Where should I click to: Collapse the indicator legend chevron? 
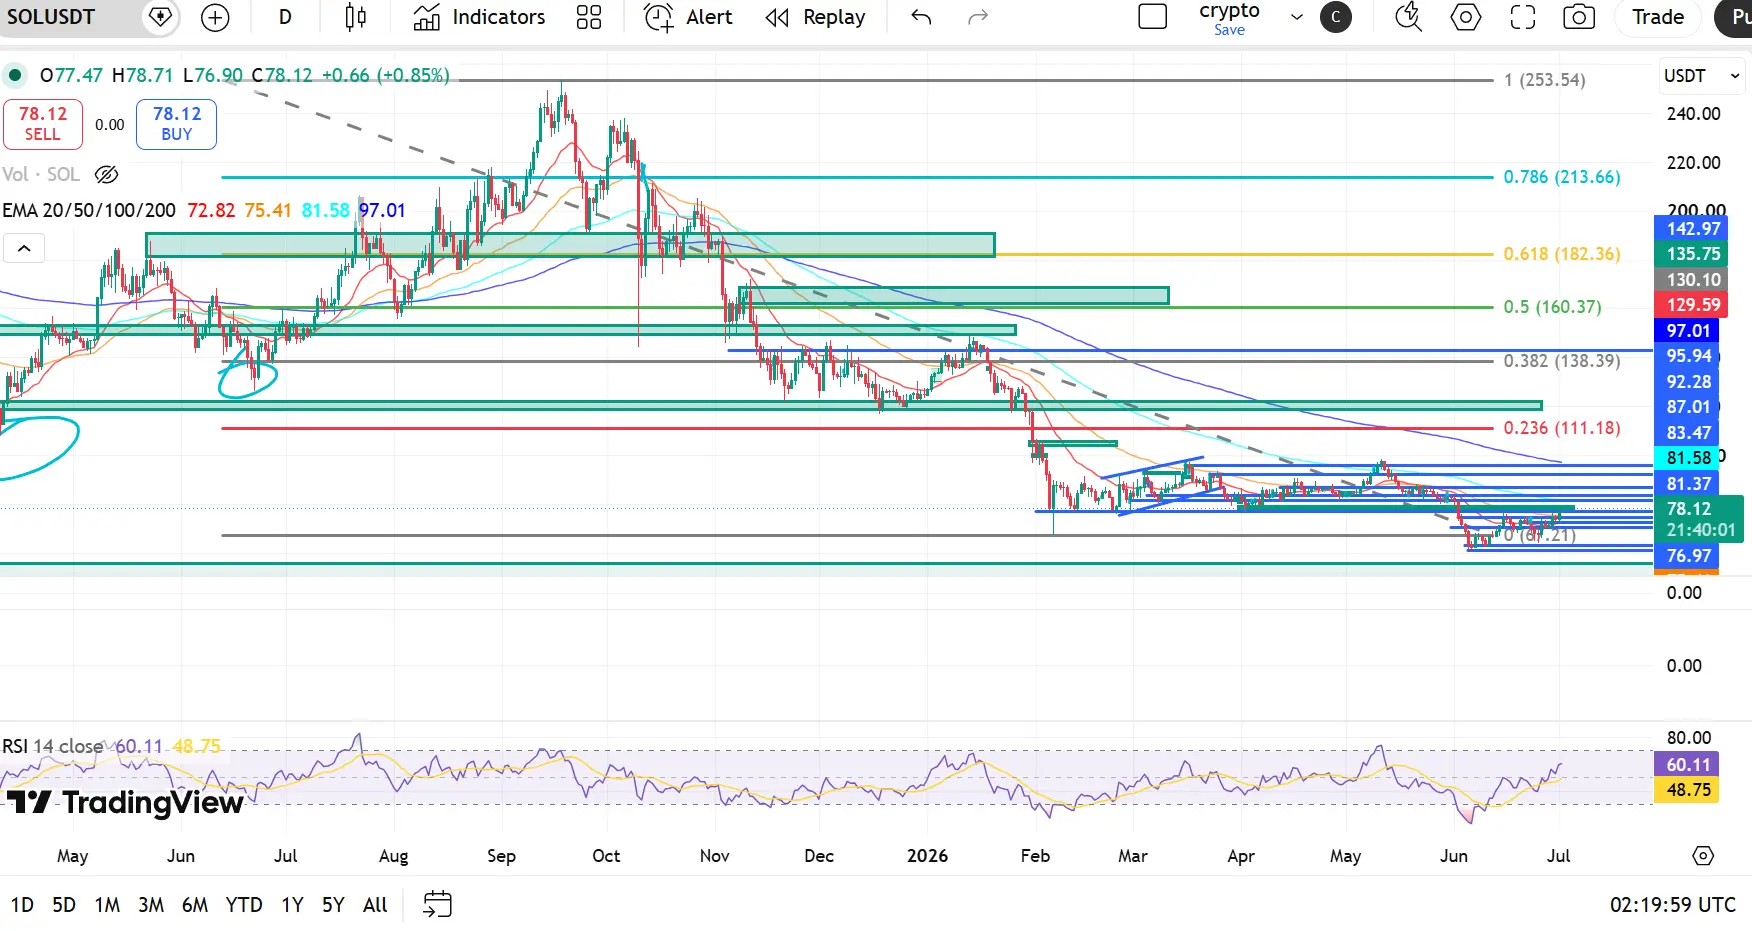click(x=24, y=248)
